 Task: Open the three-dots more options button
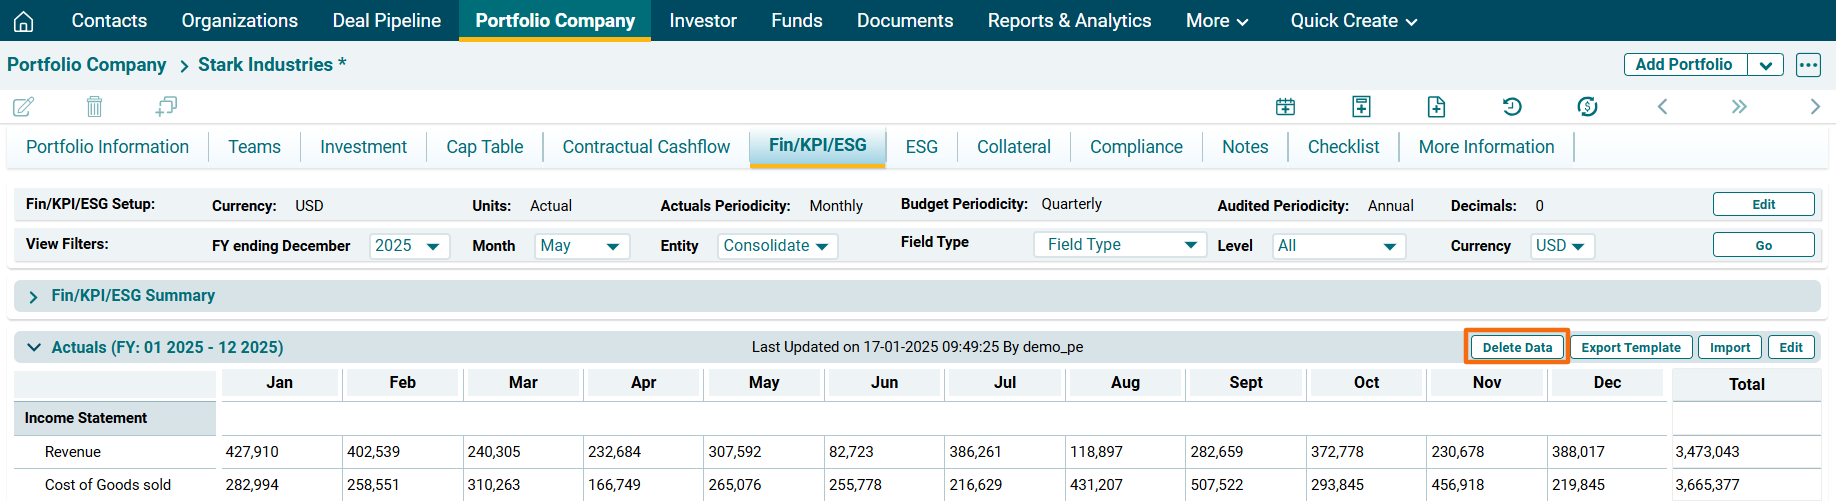(x=1808, y=65)
